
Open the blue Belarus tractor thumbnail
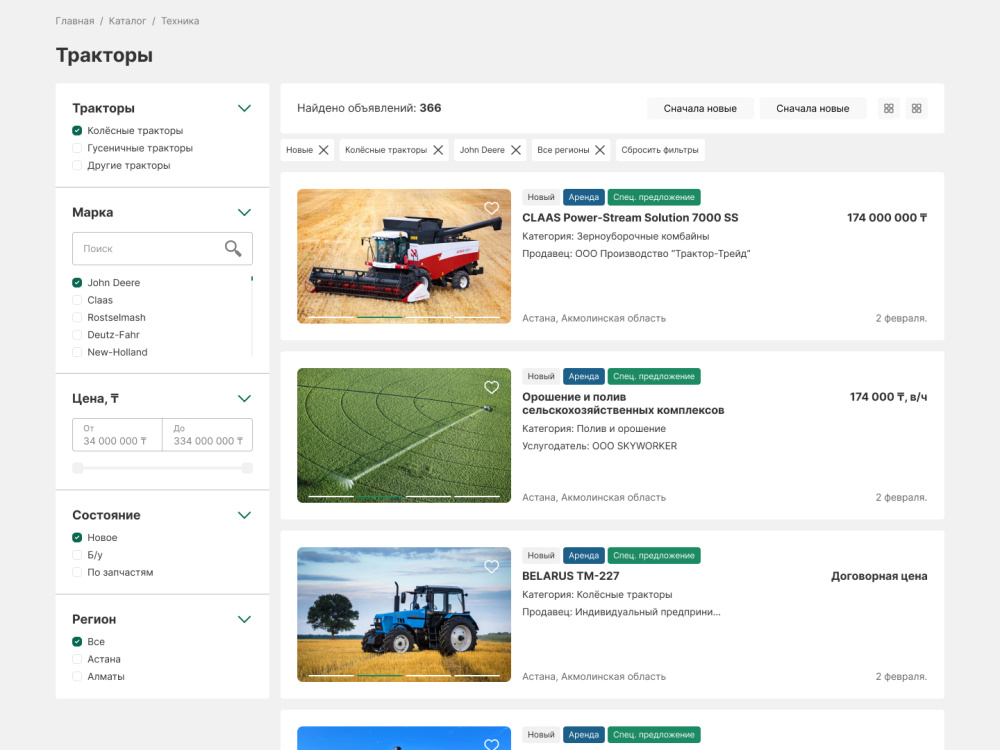pyautogui.click(x=404, y=615)
